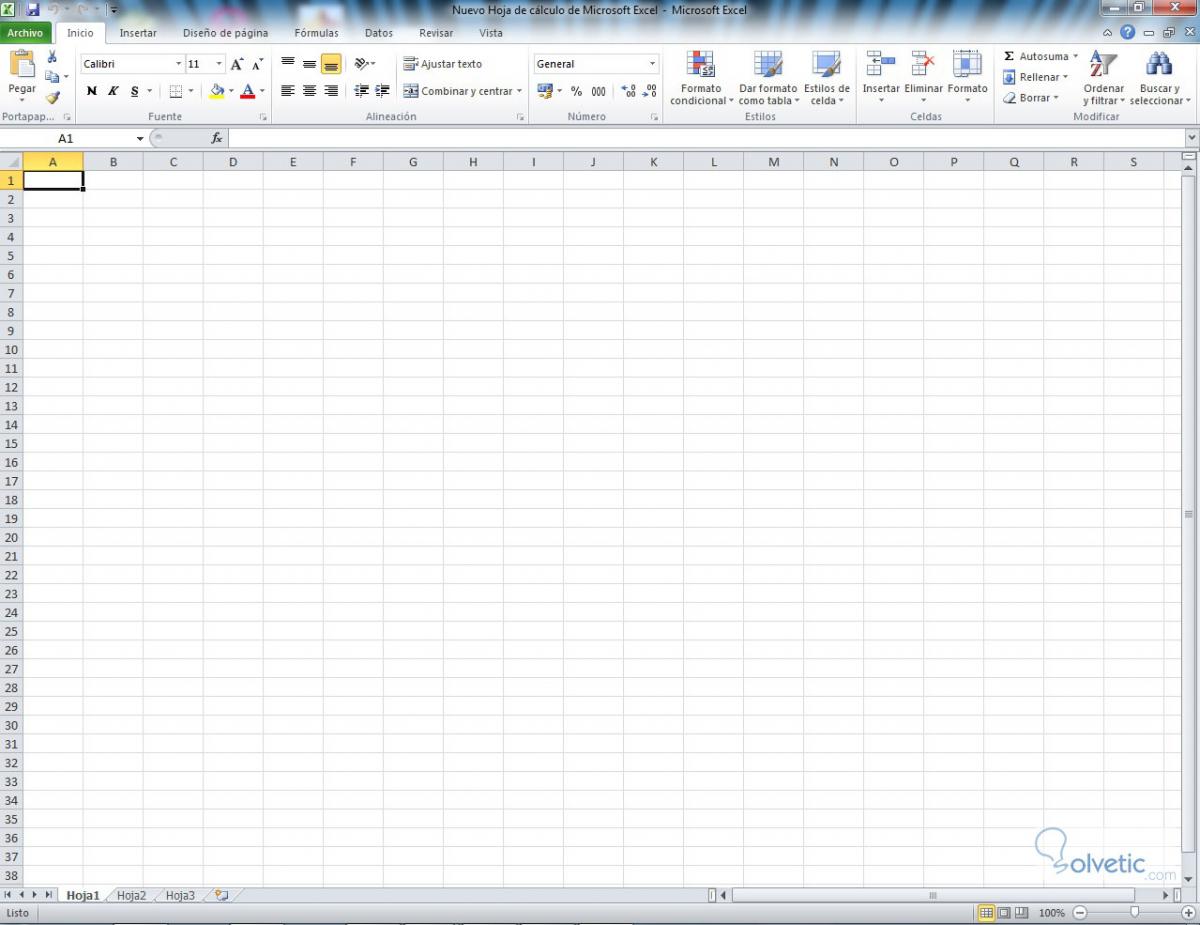Open Excel help question mark icon

click(x=1128, y=33)
